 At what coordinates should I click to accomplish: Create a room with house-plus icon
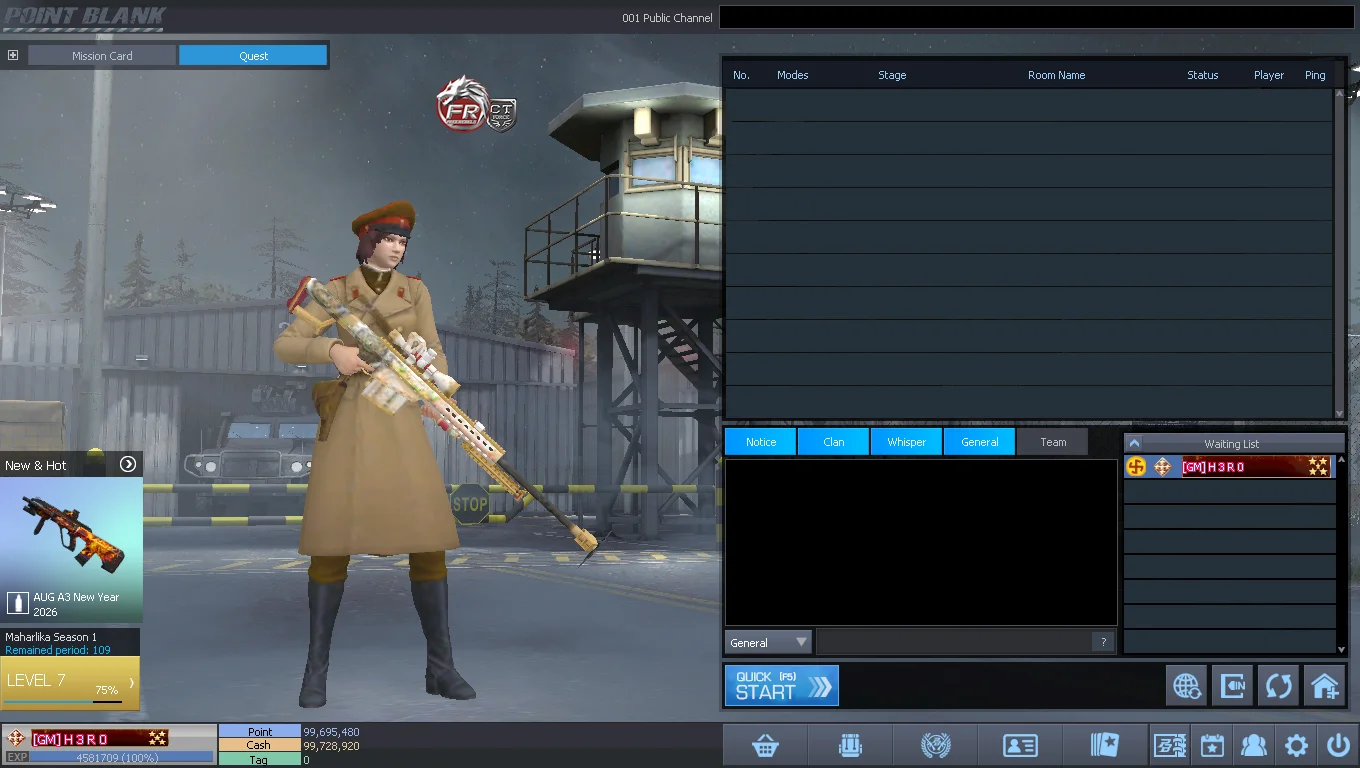(x=1325, y=686)
